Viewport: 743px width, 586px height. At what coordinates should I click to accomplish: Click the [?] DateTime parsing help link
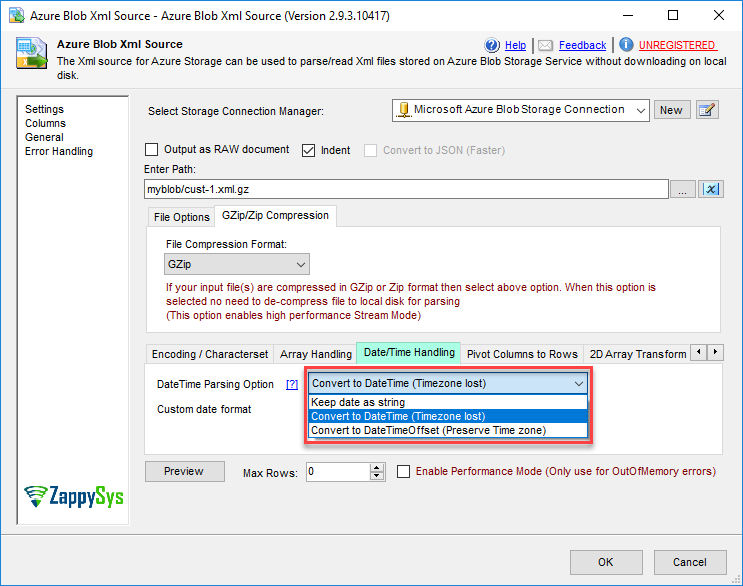click(x=292, y=384)
